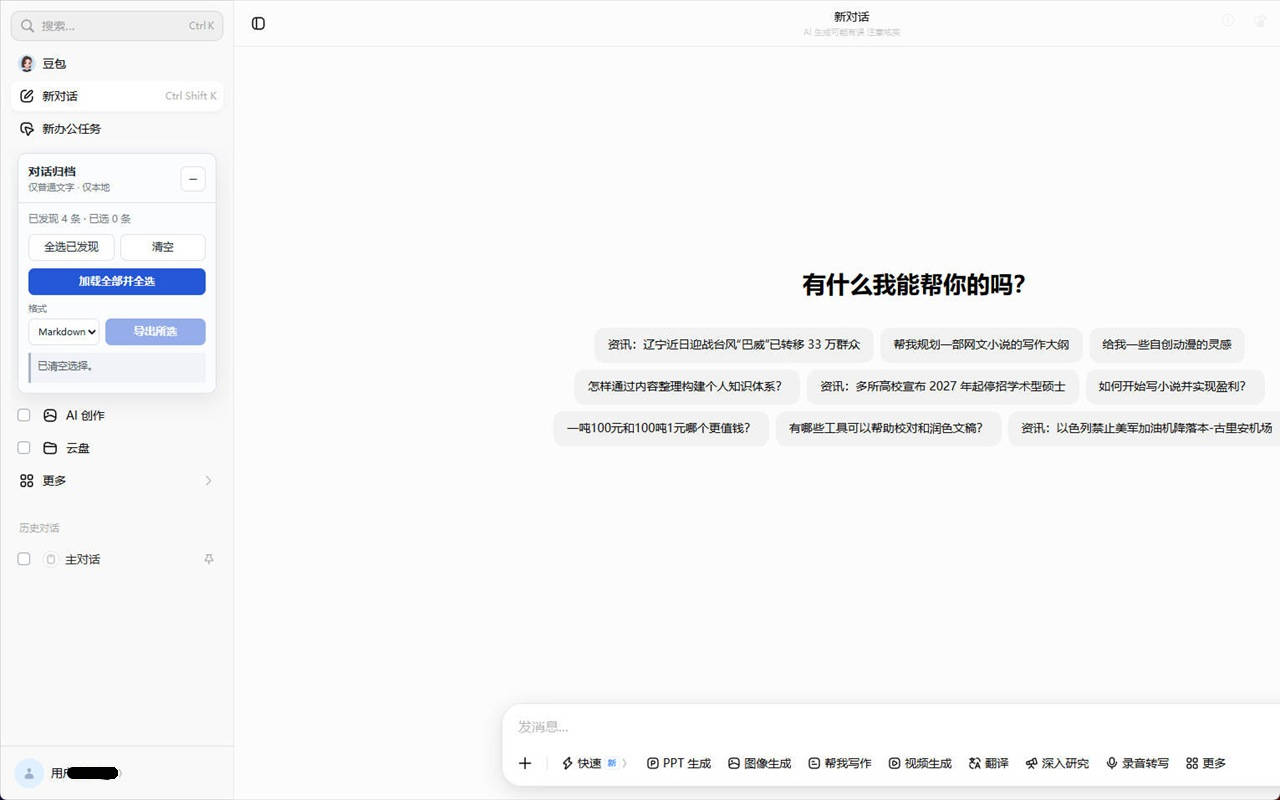
Task: Choose suggestion 如何开始写小说并实现盈利
Action: [1175, 387]
